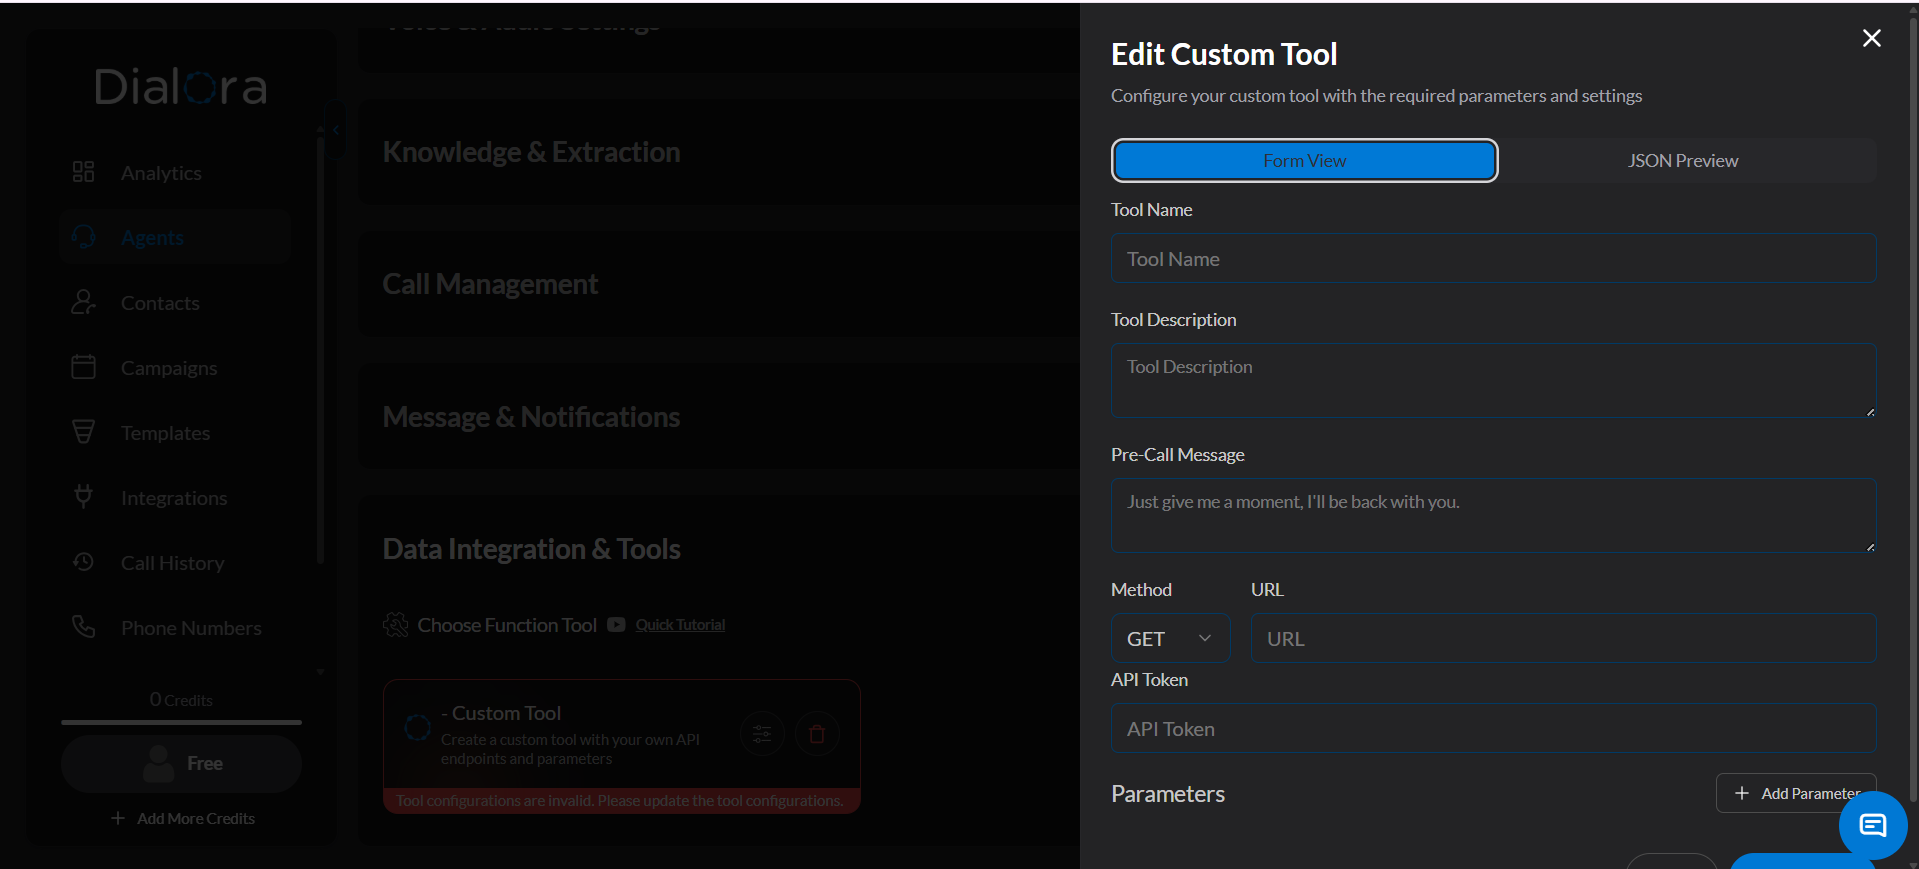Expand the Call Management section
The height and width of the screenshot is (869, 1919).
coord(490,284)
